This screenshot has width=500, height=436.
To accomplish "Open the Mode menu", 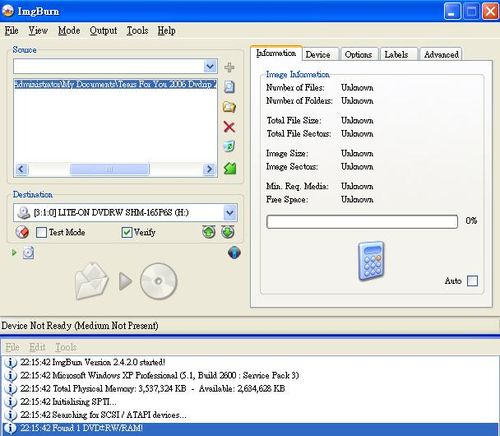I will click(x=69, y=31).
